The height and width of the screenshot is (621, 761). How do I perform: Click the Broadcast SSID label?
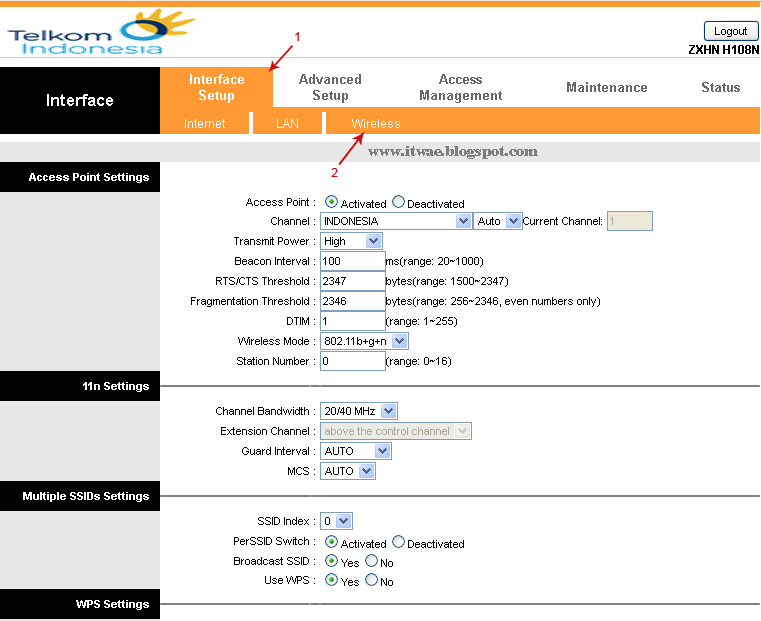pos(274,561)
